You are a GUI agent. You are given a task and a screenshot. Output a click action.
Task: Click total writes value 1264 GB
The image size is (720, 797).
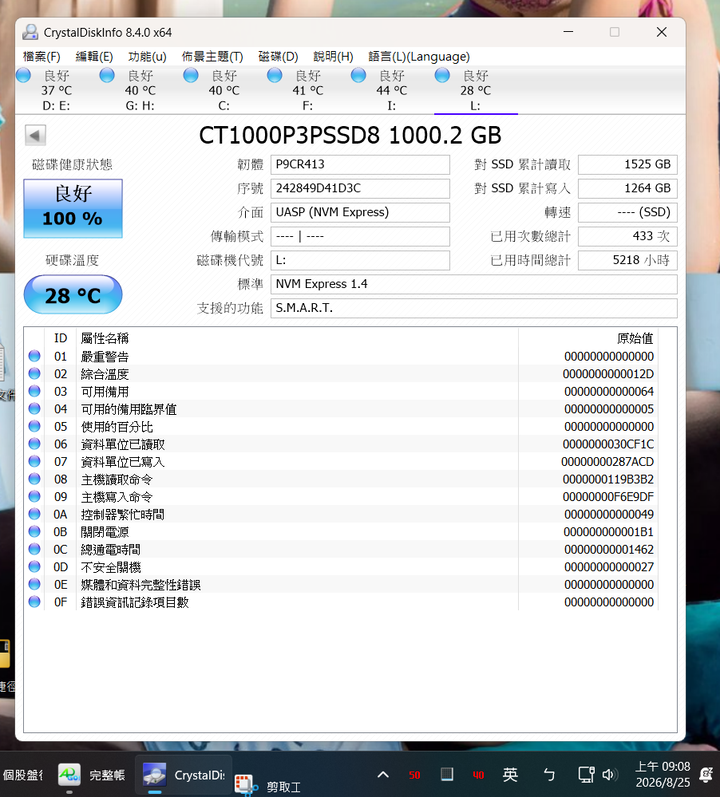pyautogui.click(x=628, y=188)
